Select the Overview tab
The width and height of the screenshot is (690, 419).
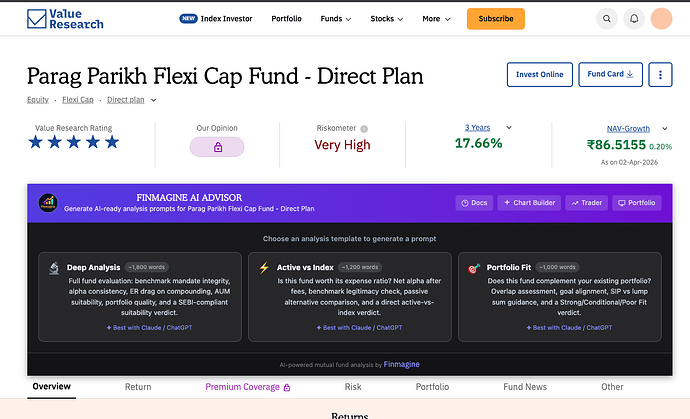pyautogui.click(x=51, y=386)
